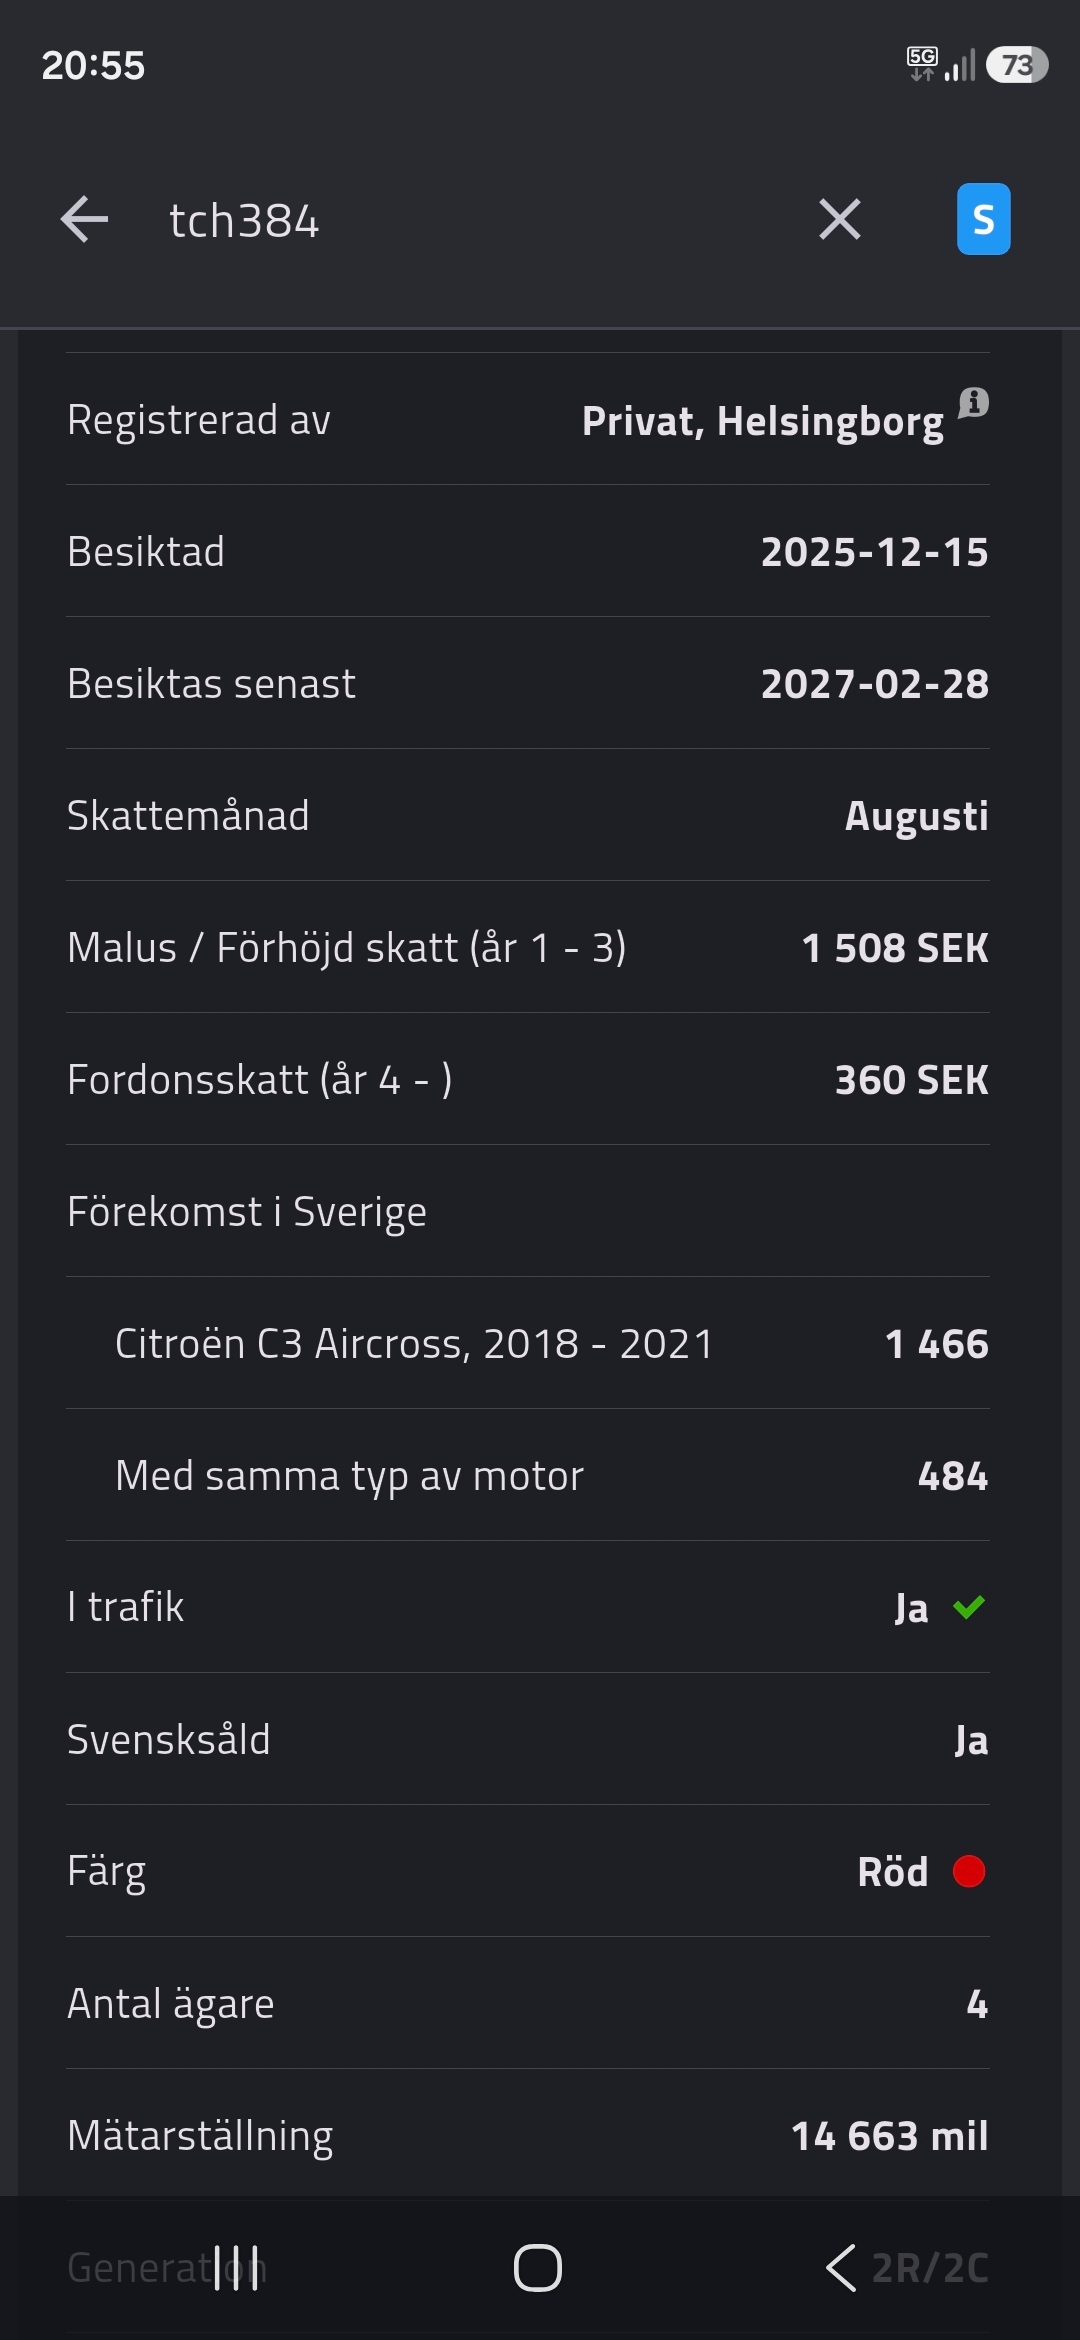Tap the back arrow beside tch384

click(x=84, y=220)
